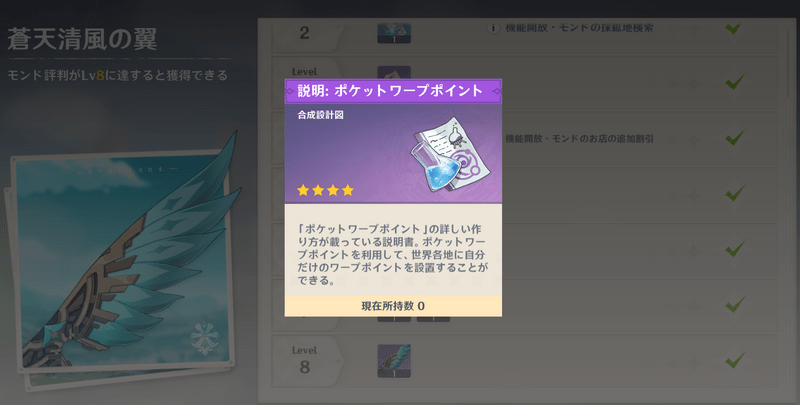
Task: Click the 合成設計図 category label
Action: 320,115
